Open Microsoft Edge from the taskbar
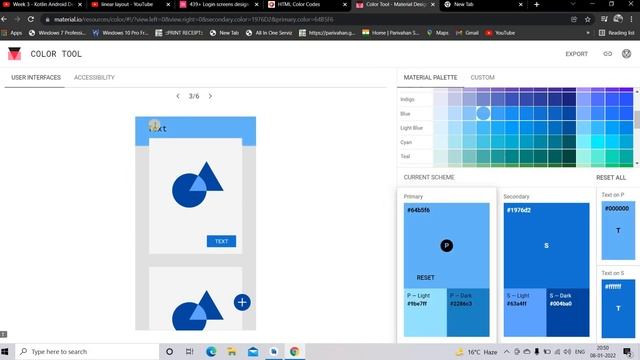Screen dimensions: 640x360 (211, 351)
